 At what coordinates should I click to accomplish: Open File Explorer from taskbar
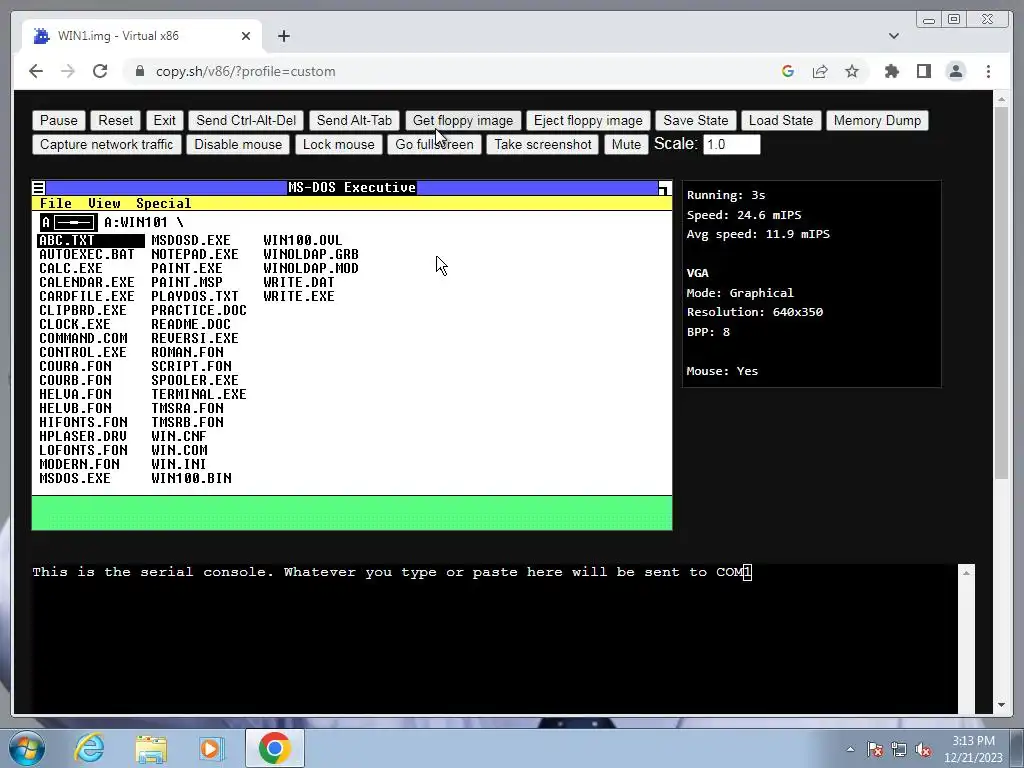(x=151, y=748)
